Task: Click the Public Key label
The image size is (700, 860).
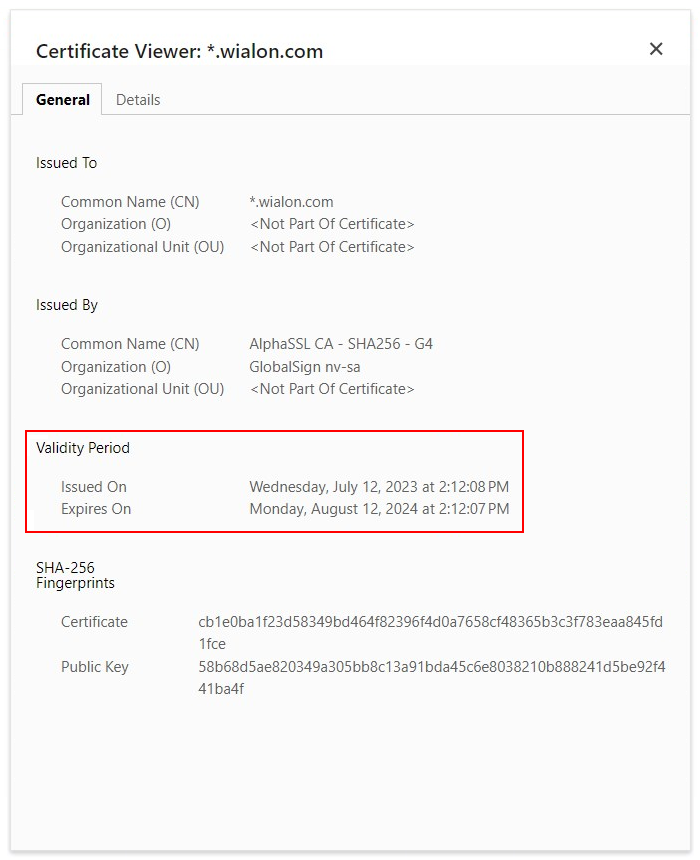Action: pyautogui.click(x=95, y=667)
